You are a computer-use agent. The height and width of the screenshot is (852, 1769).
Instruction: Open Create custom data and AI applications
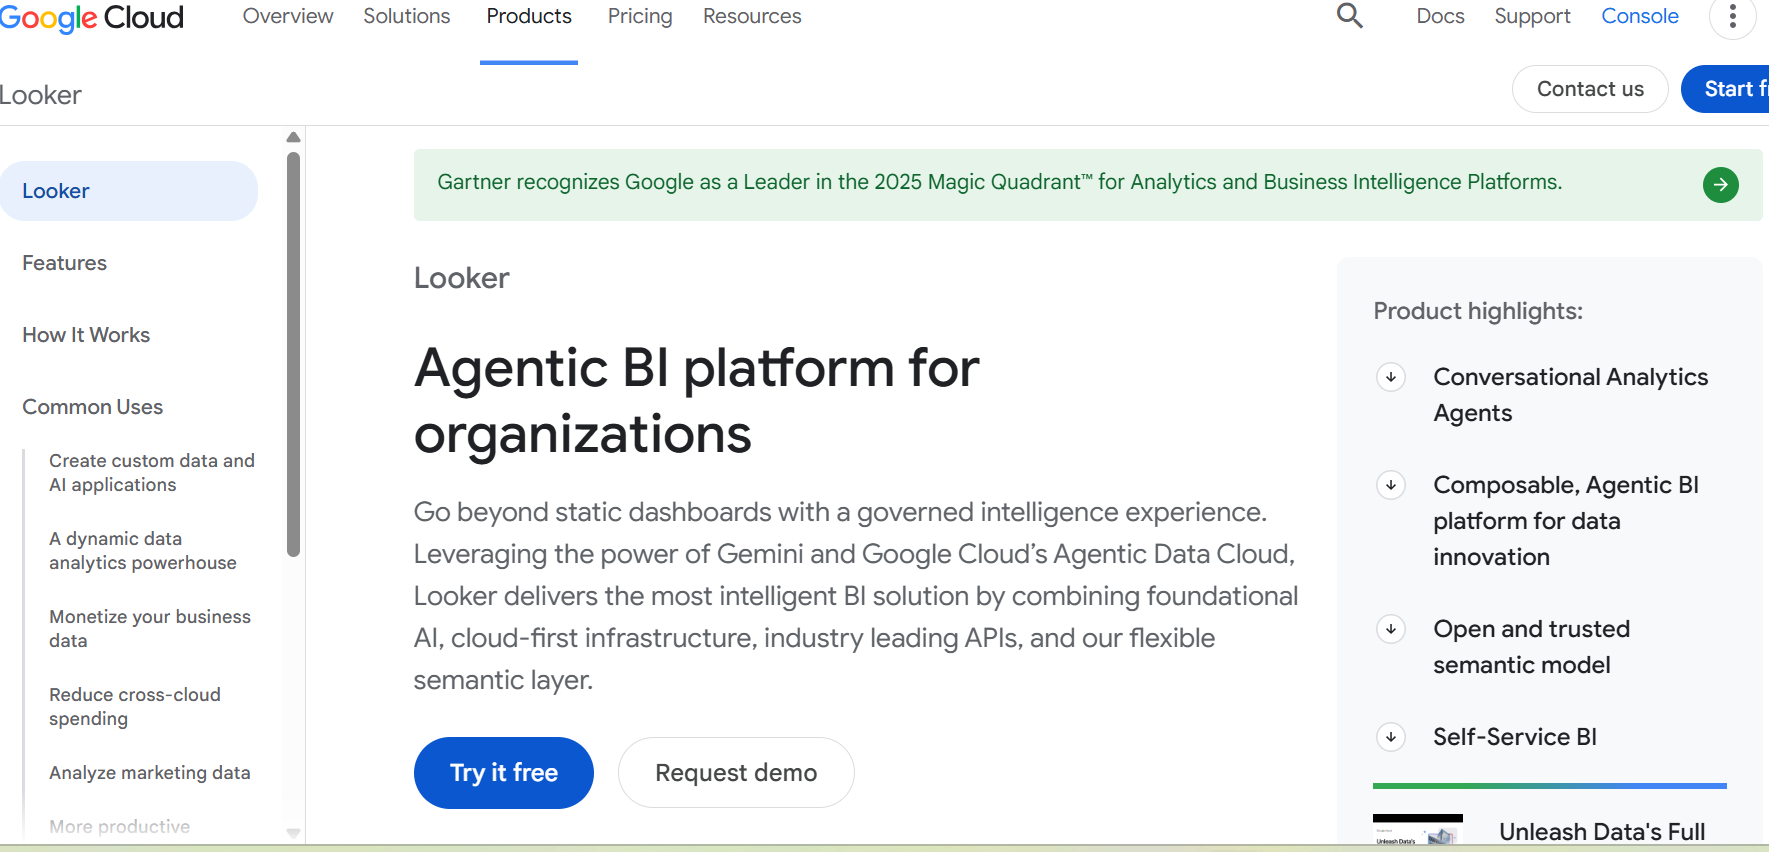pos(152,473)
